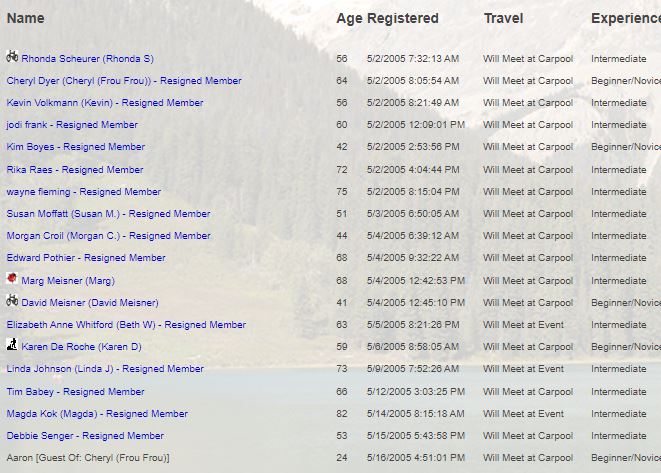Click the Registered column header

403,18
